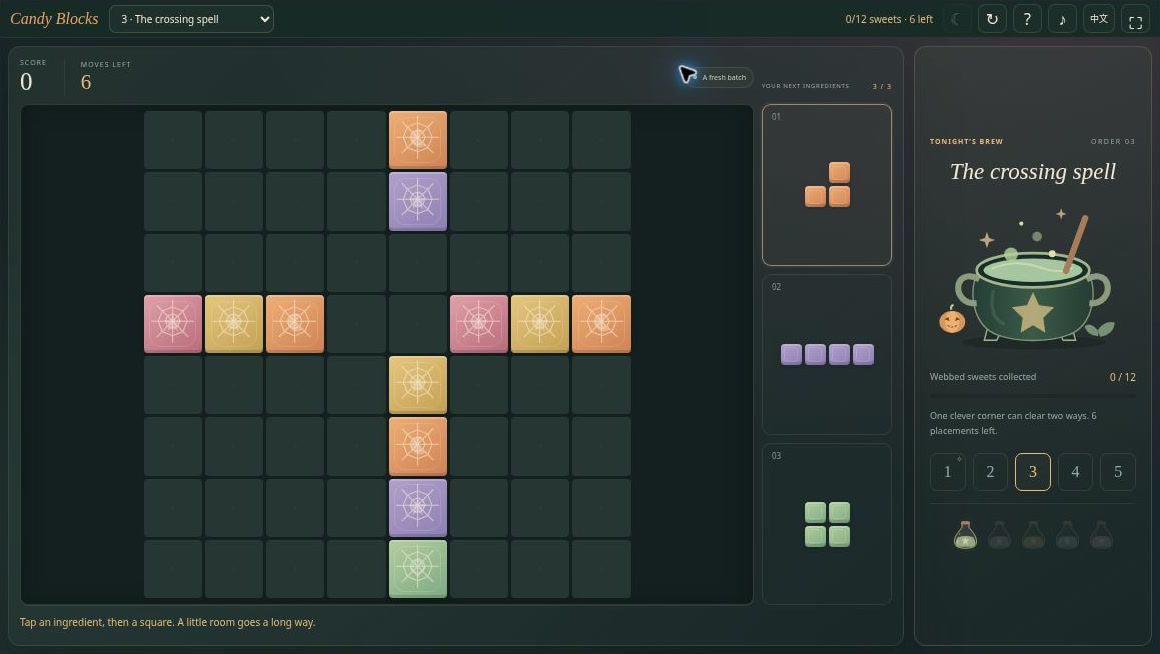Click the "Webbed sweets collected" progress bar
Image resolution: width=1160 pixels, height=654 pixels.
click(1033, 396)
